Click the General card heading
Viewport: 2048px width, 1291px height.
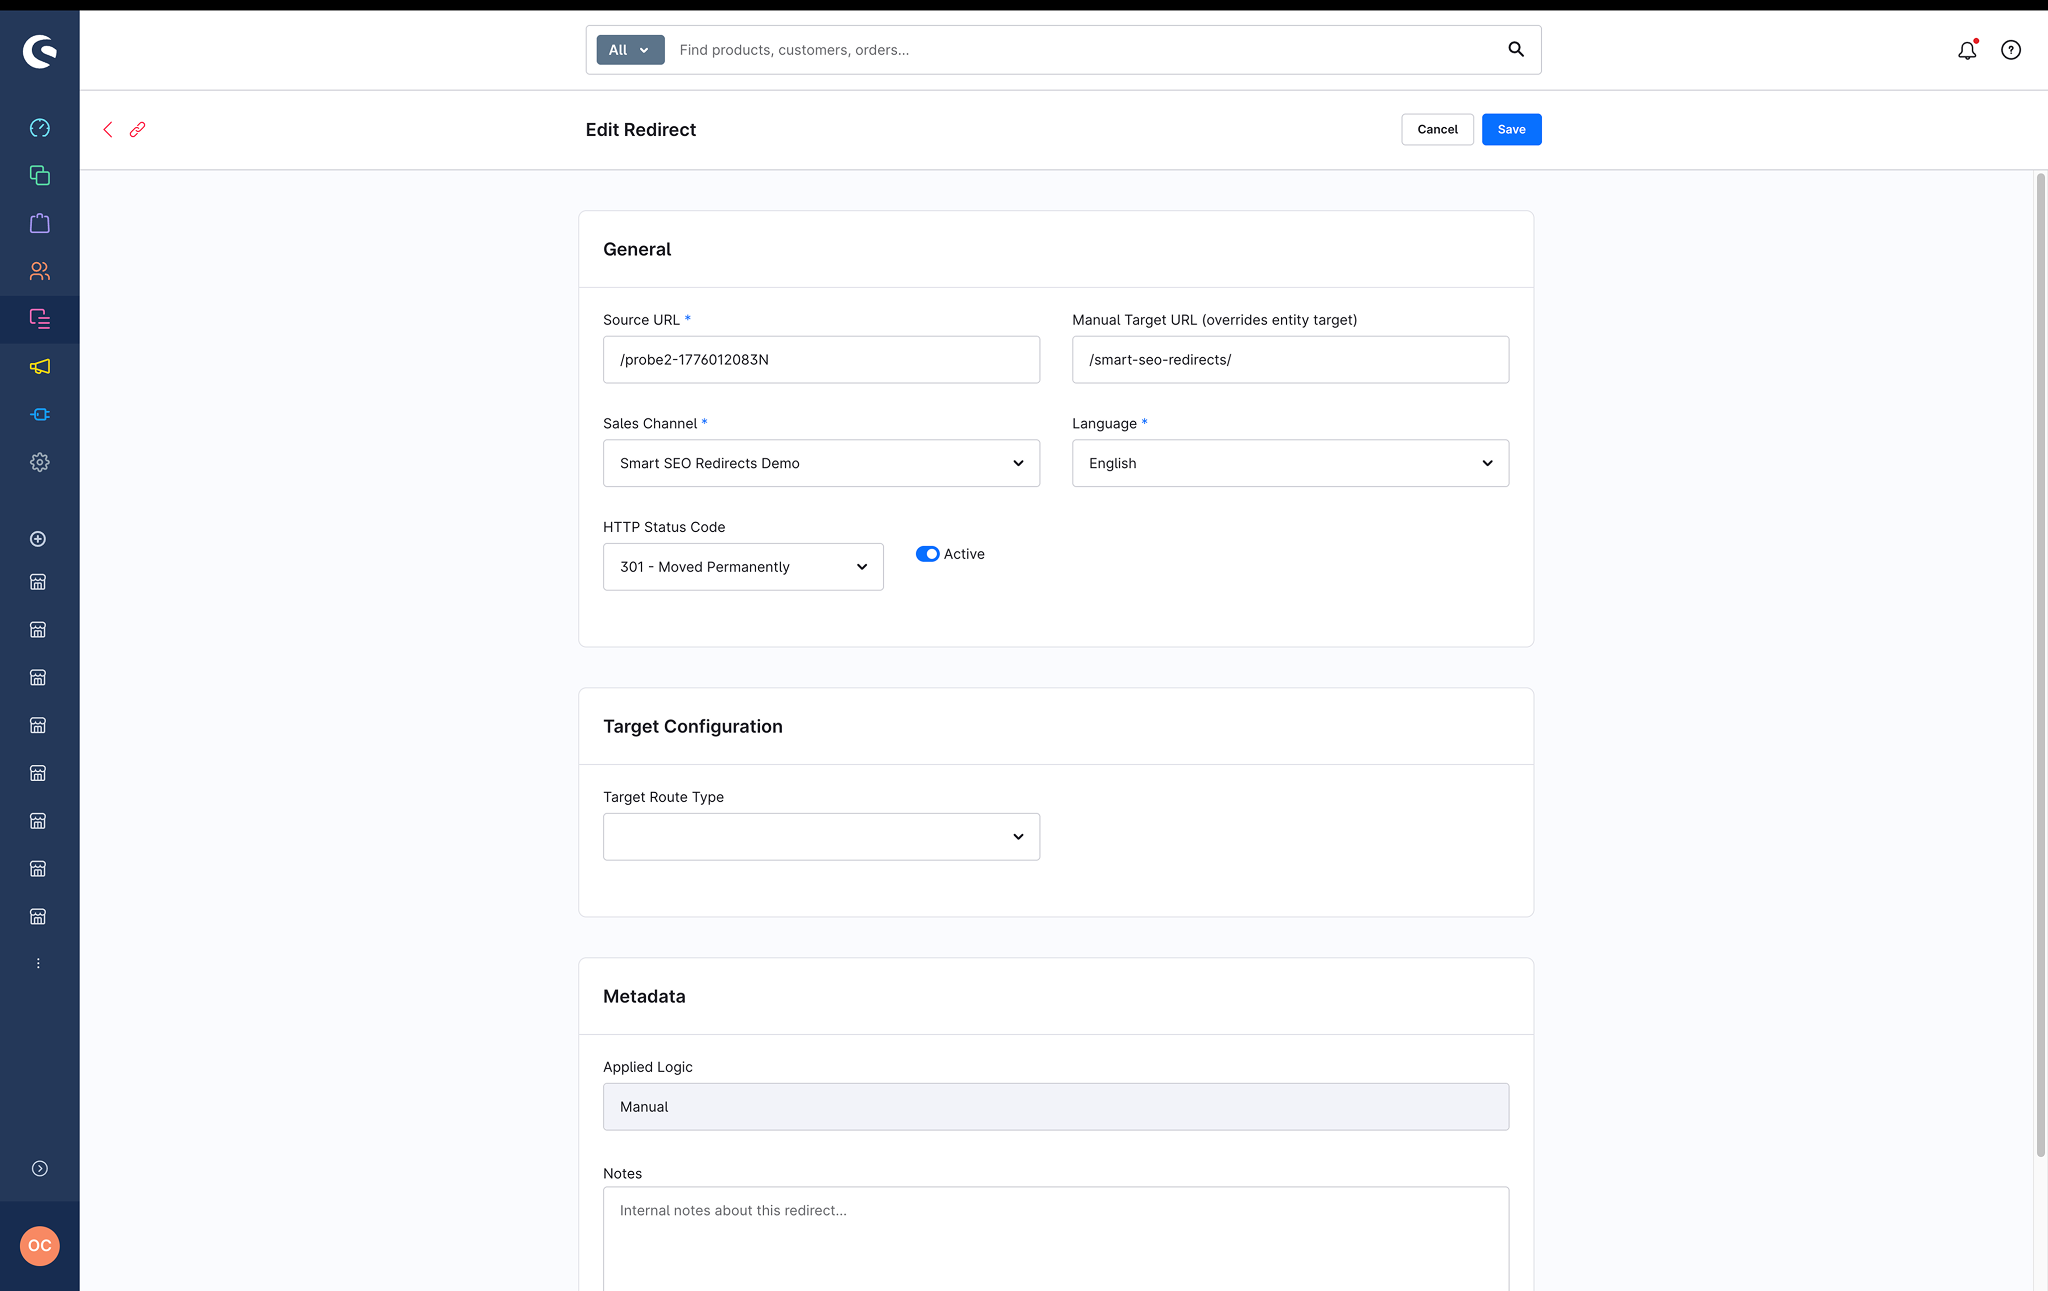[637, 250]
